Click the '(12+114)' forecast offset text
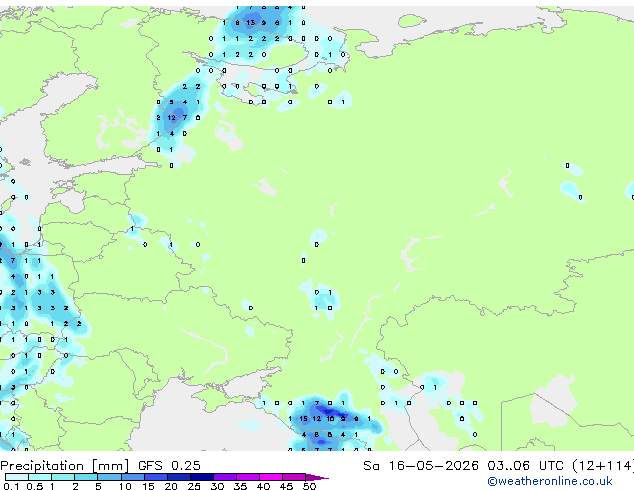Viewport: 634px width, 490px height. pyautogui.click(x=603, y=466)
